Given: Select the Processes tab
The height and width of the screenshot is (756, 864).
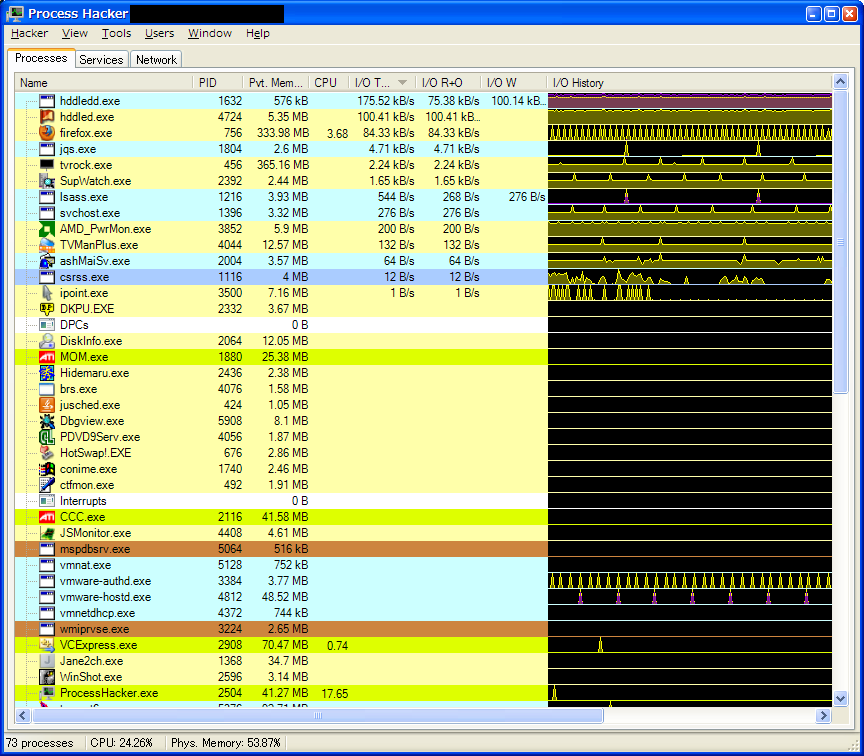Looking at the screenshot, I should pos(41,58).
